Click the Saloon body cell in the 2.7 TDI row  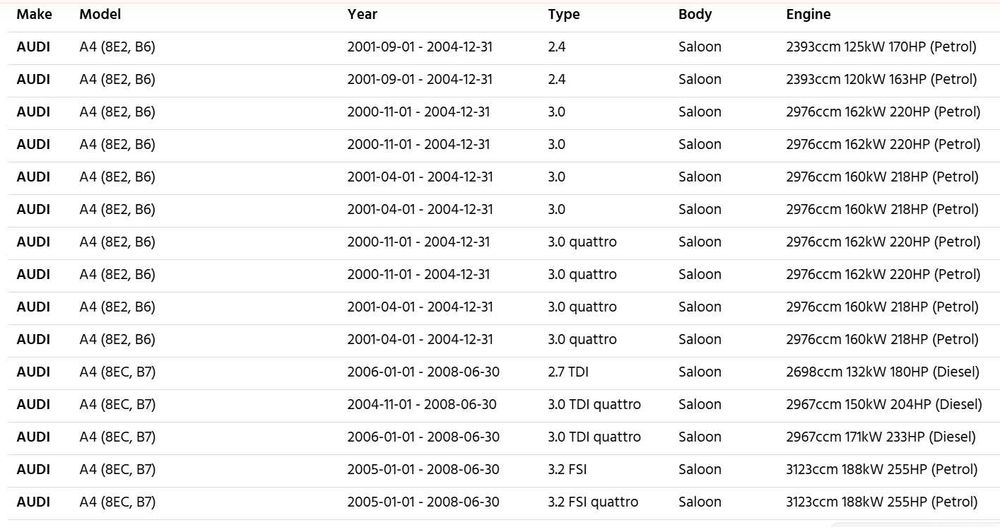pos(700,372)
